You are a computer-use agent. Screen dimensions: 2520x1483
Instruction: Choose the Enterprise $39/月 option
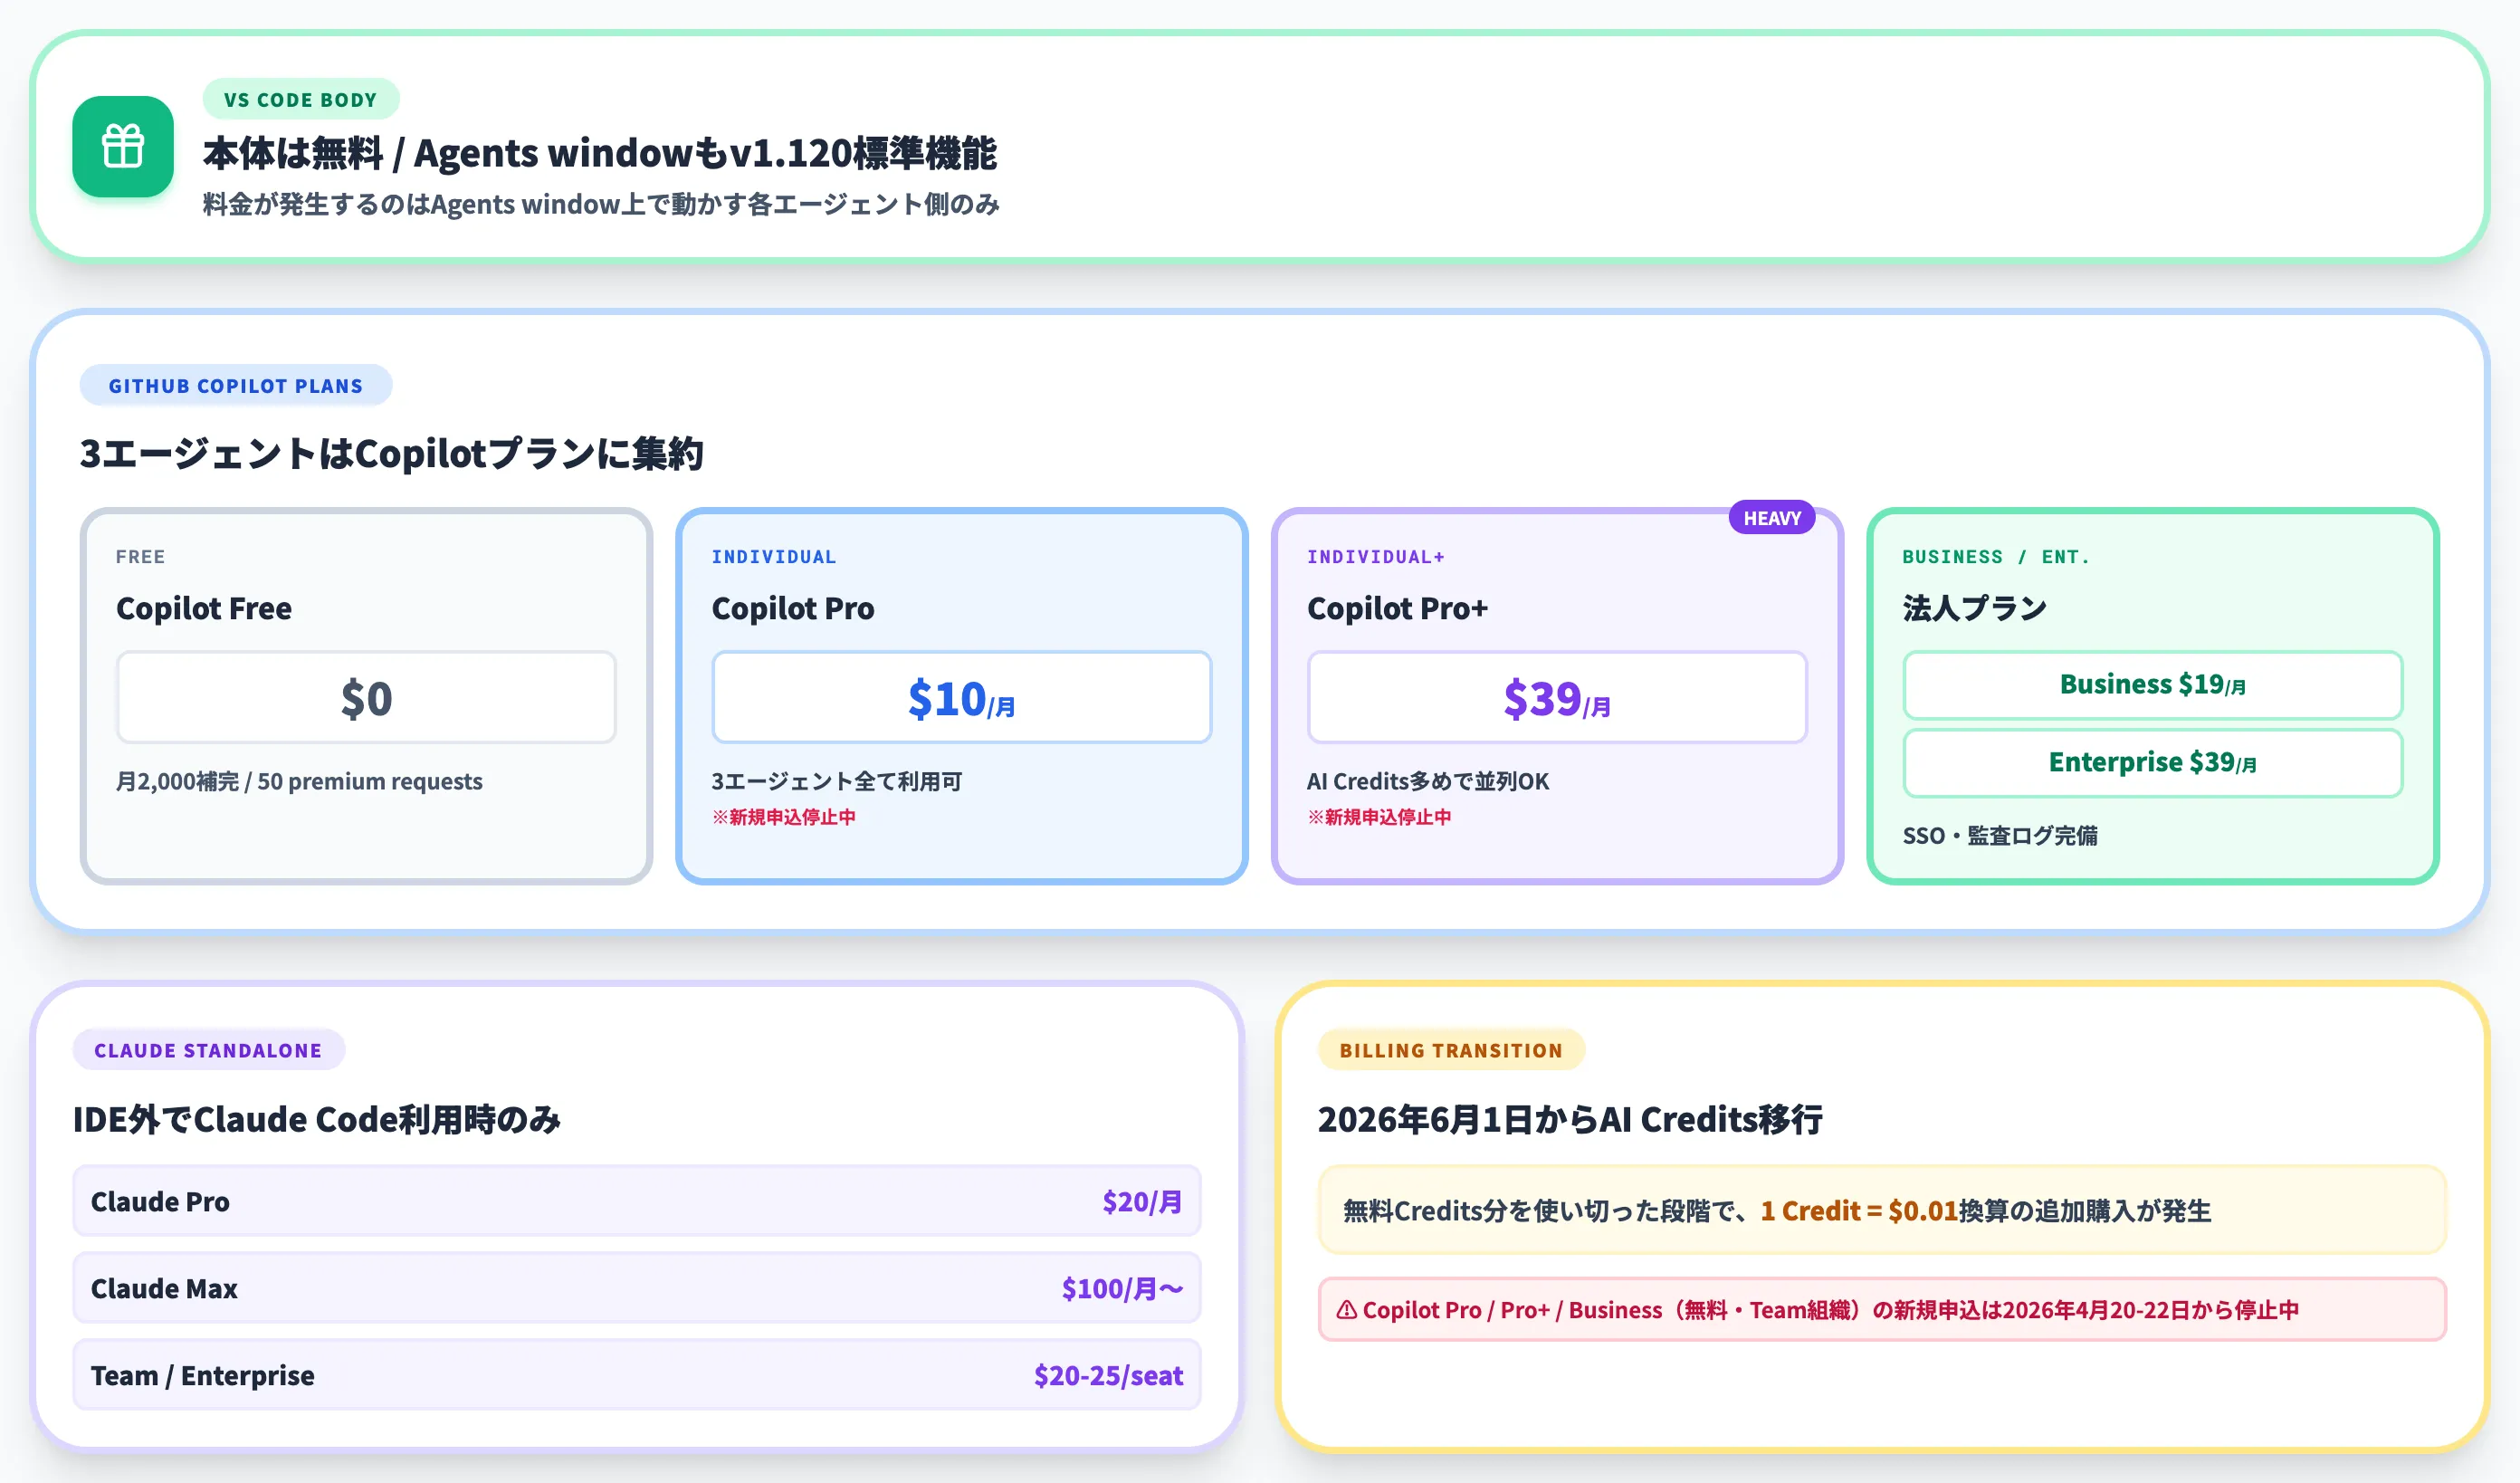pos(2153,763)
